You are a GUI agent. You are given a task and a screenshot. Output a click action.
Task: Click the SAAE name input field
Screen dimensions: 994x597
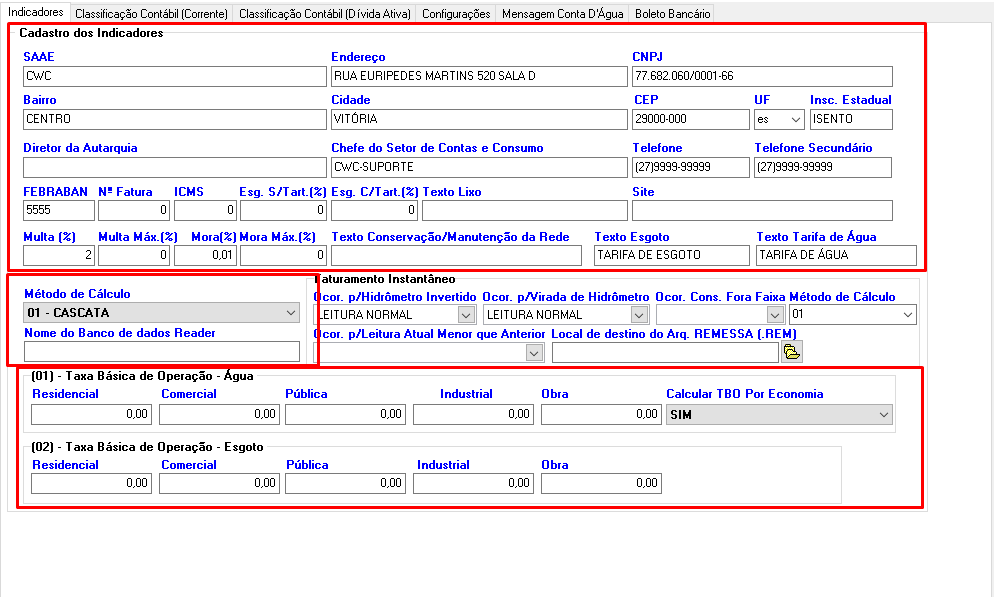coord(175,77)
